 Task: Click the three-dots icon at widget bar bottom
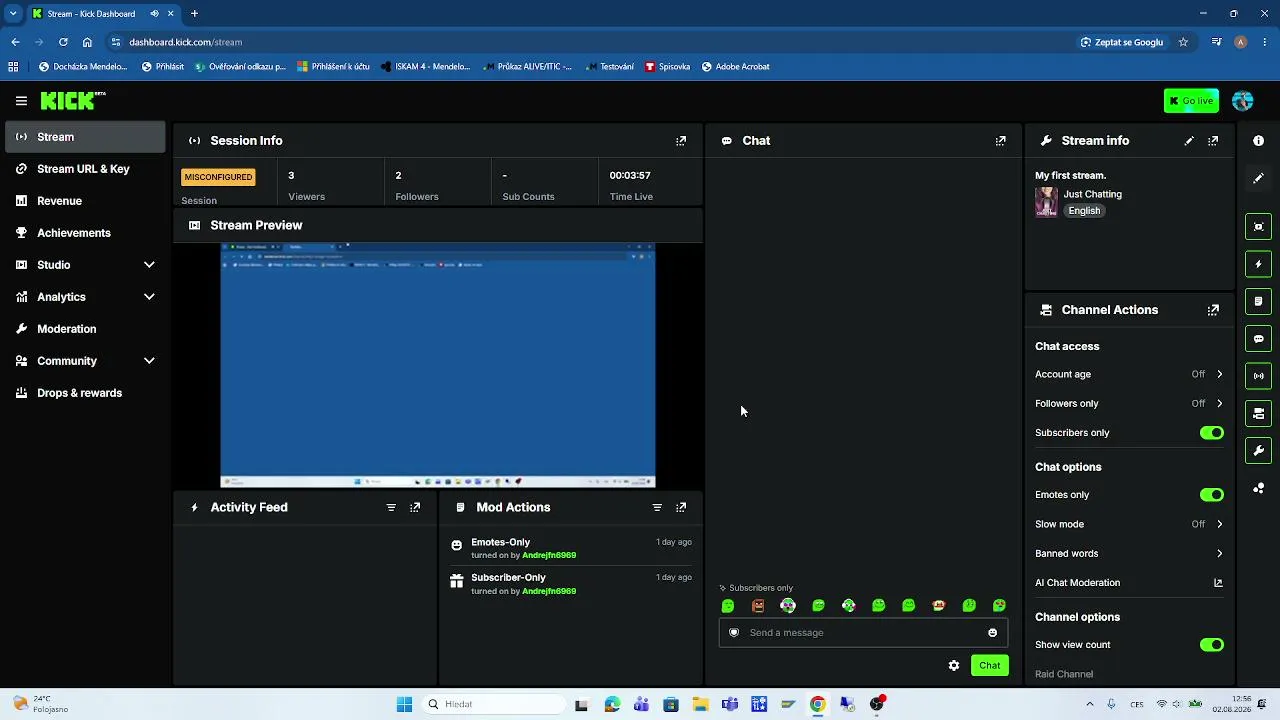click(1258, 488)
